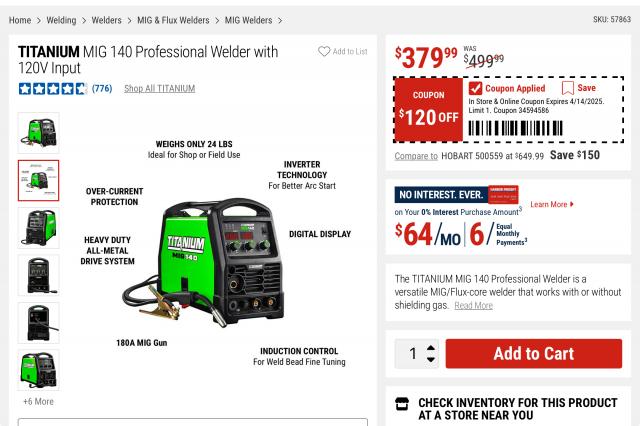Click the Harbor Freight credit card icon

[x=503, y=194]
